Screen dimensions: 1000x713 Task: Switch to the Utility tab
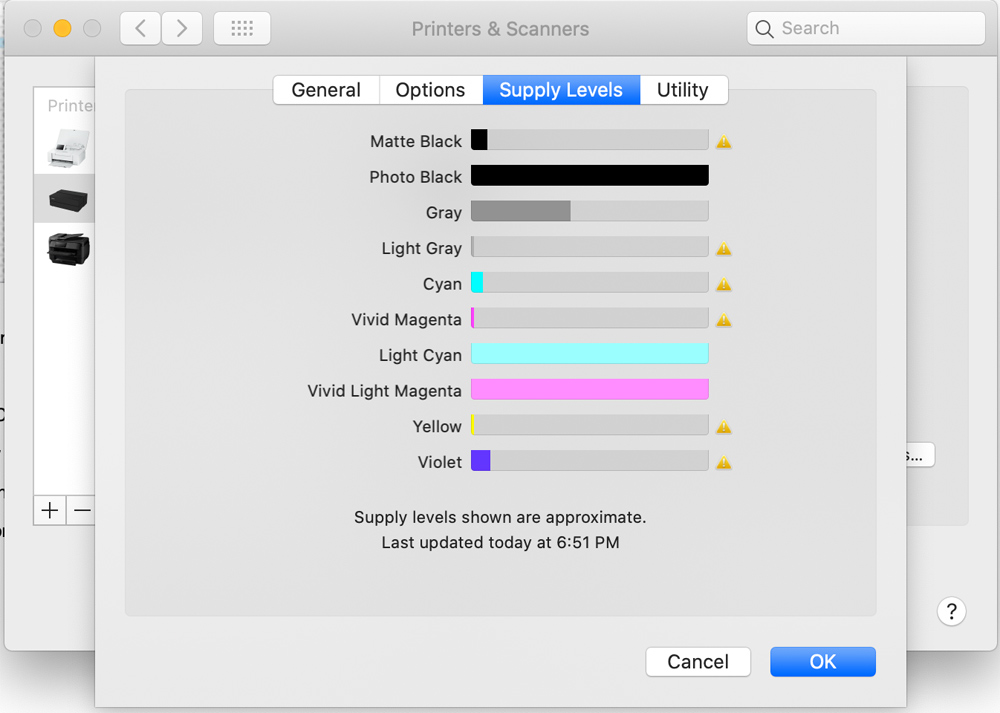(683, 90)
